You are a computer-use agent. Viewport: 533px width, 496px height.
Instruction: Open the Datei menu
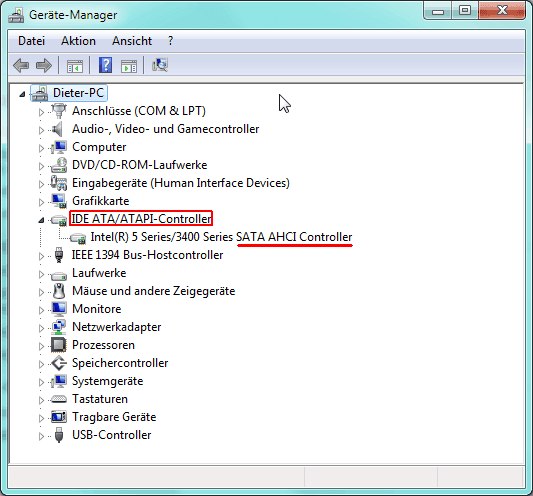(31, 41)
